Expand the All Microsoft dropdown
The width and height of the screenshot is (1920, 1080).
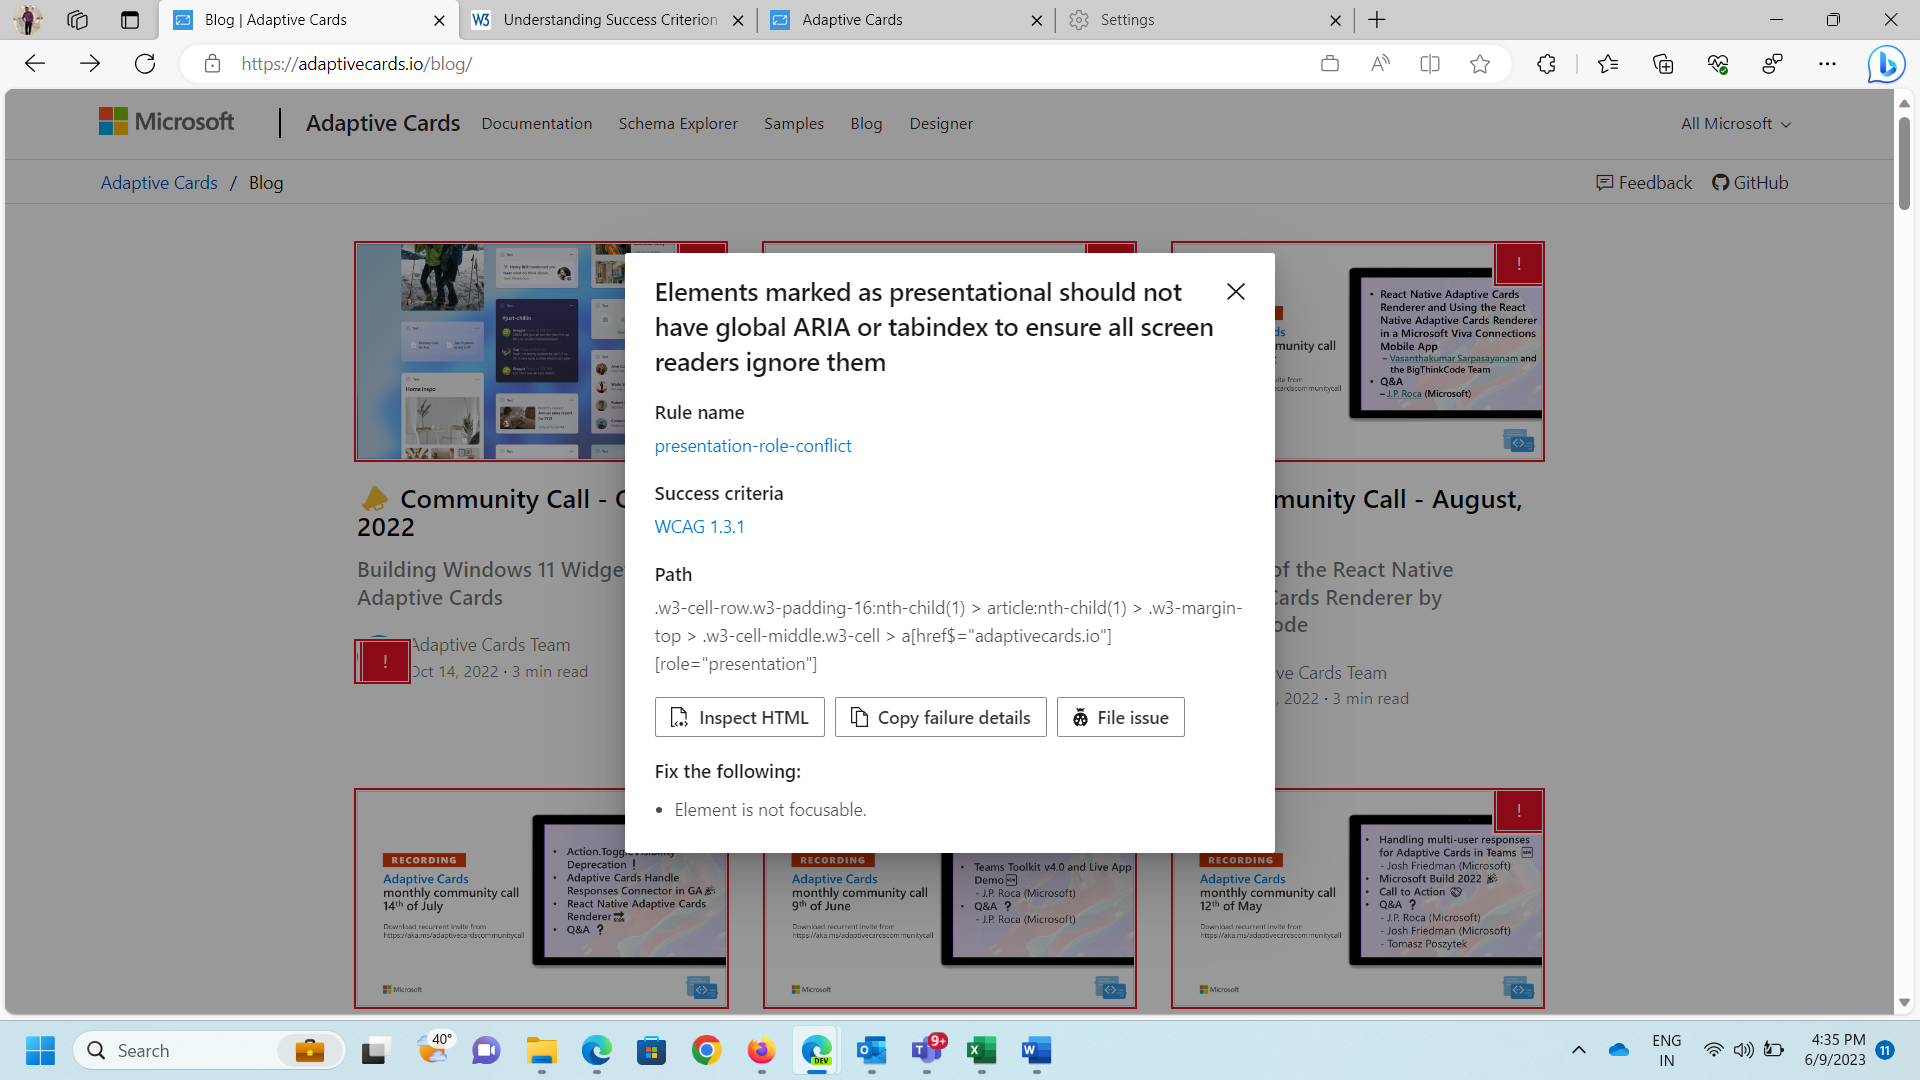coord(1733,123)
